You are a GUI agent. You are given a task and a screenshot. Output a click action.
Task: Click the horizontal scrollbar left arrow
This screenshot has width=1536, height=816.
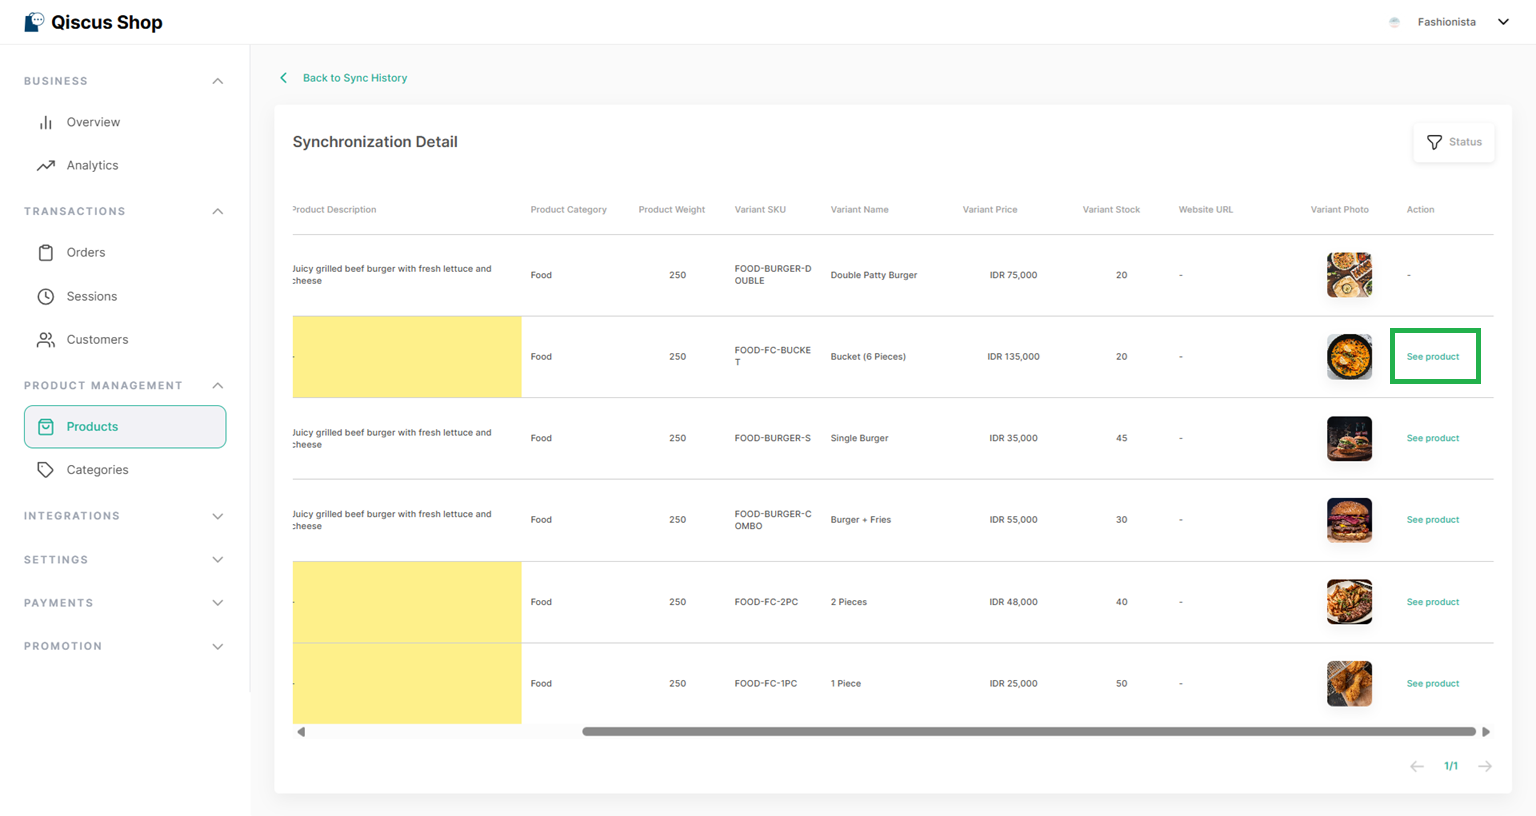click(301, 732)
